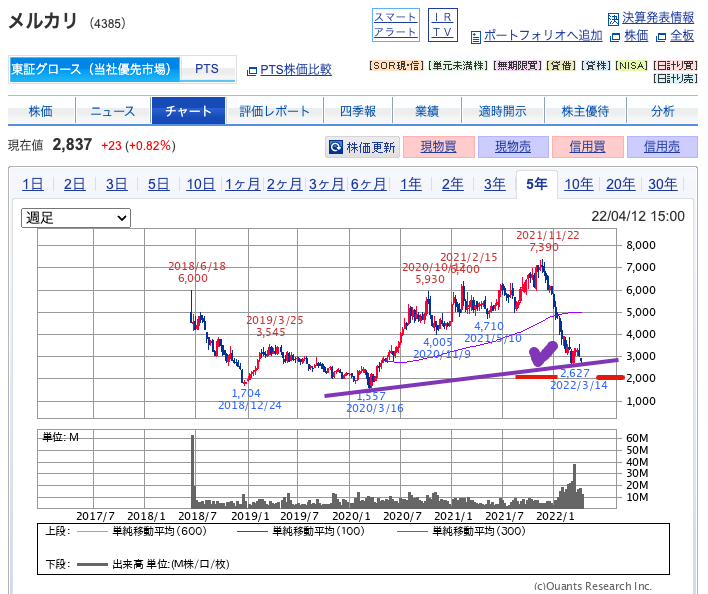Image resolution: width=708 pixels, height=594 pixels.
Task: Click the popup window icon beside 株価
Action: tap(615, 37)
